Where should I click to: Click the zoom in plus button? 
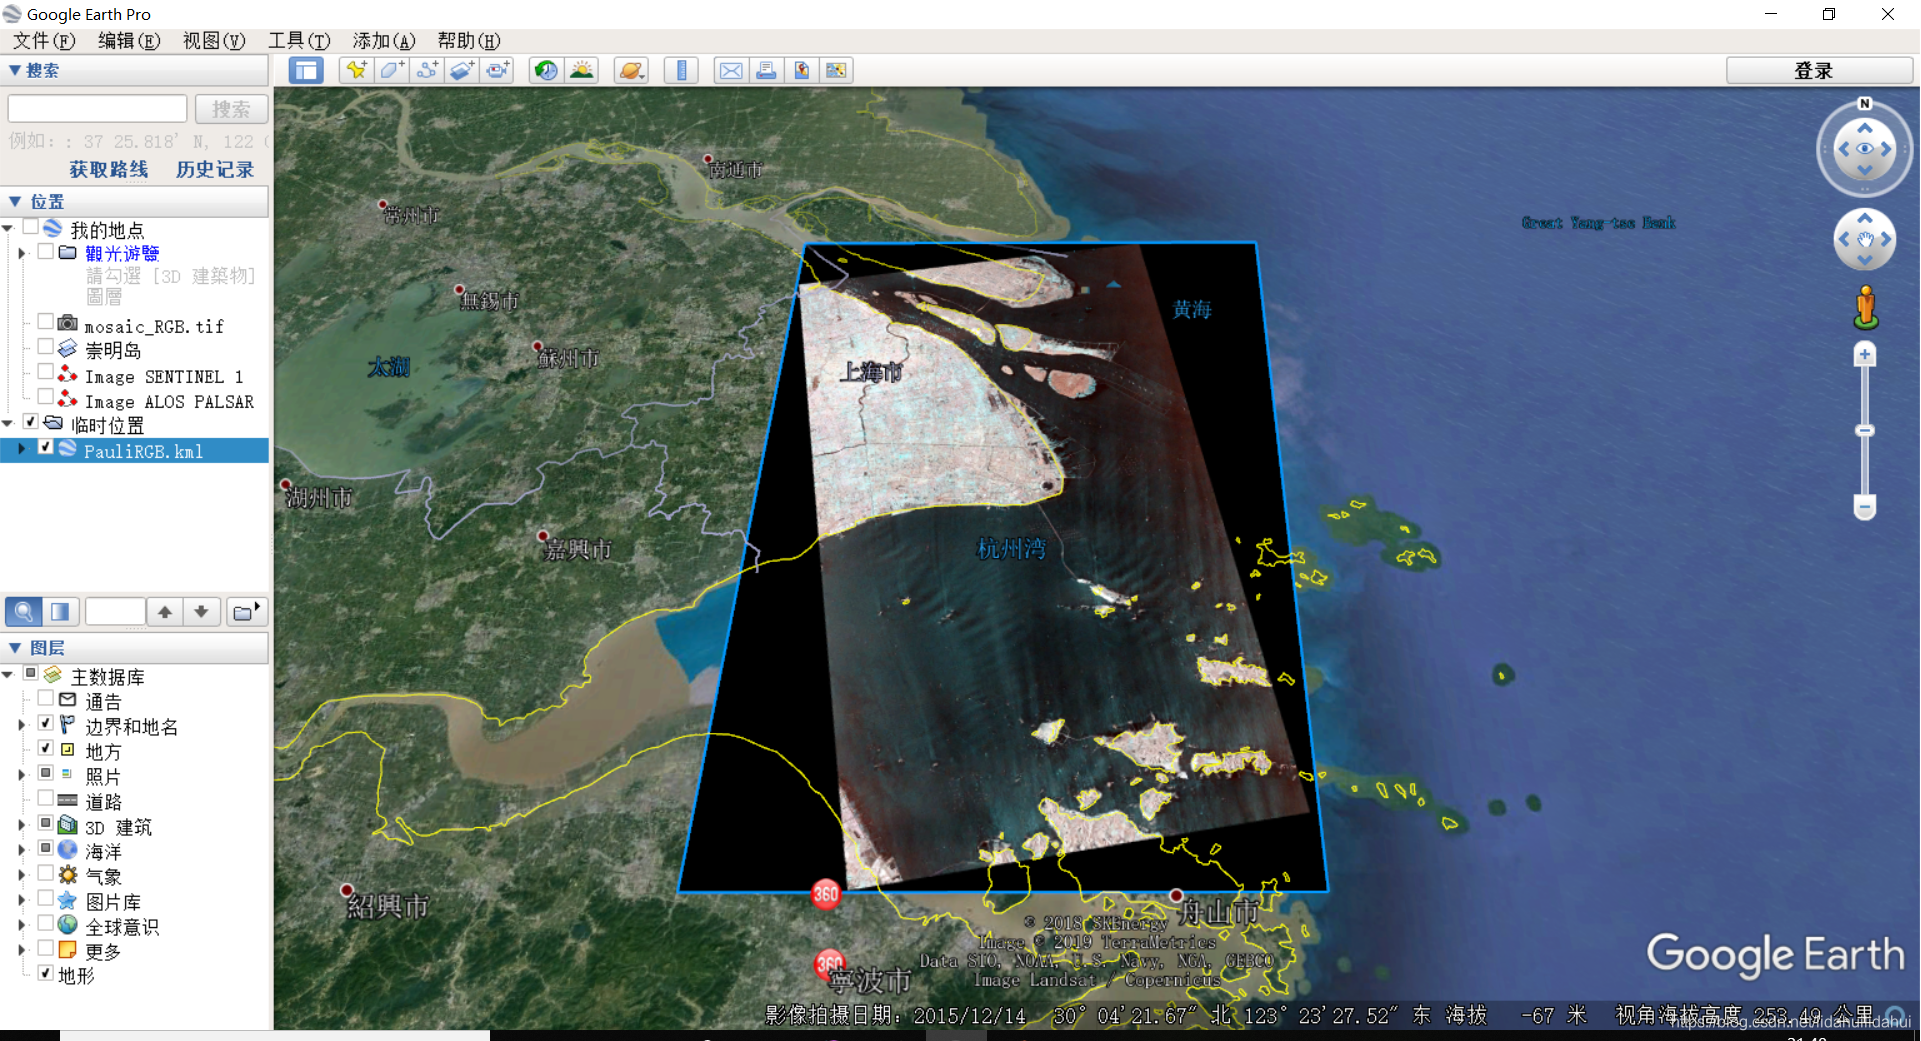(1864, 355)
